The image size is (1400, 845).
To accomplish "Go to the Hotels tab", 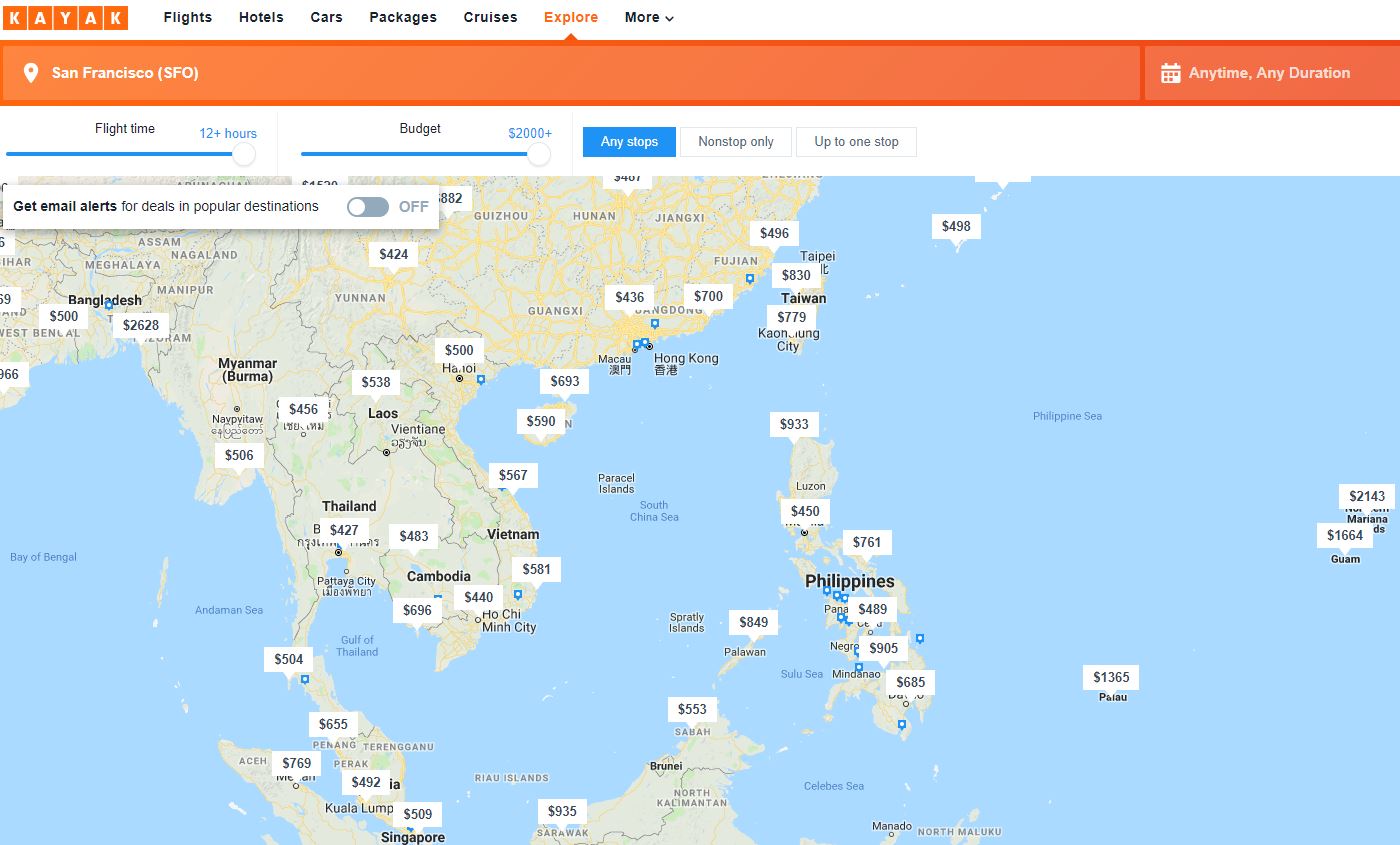I will click(x=261, y=17).
